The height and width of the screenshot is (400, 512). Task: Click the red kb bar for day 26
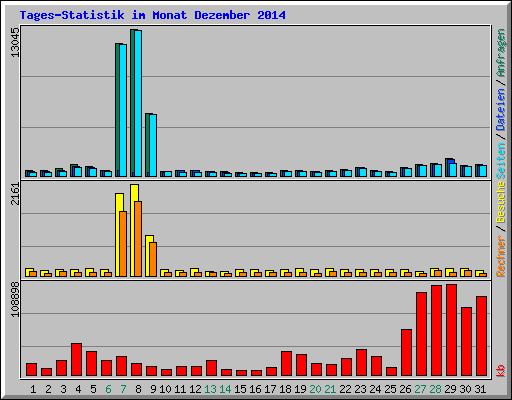406,352
